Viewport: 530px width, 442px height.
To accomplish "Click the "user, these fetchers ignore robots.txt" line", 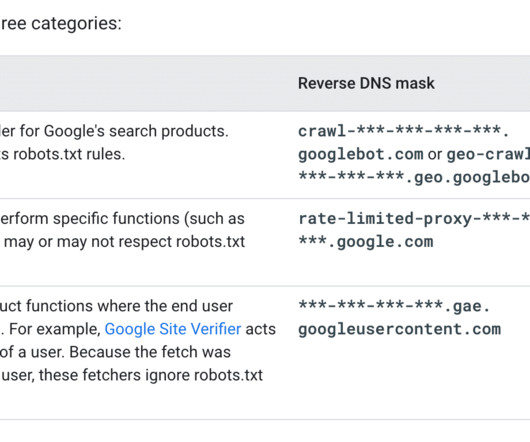I will [x=132, y=375].
